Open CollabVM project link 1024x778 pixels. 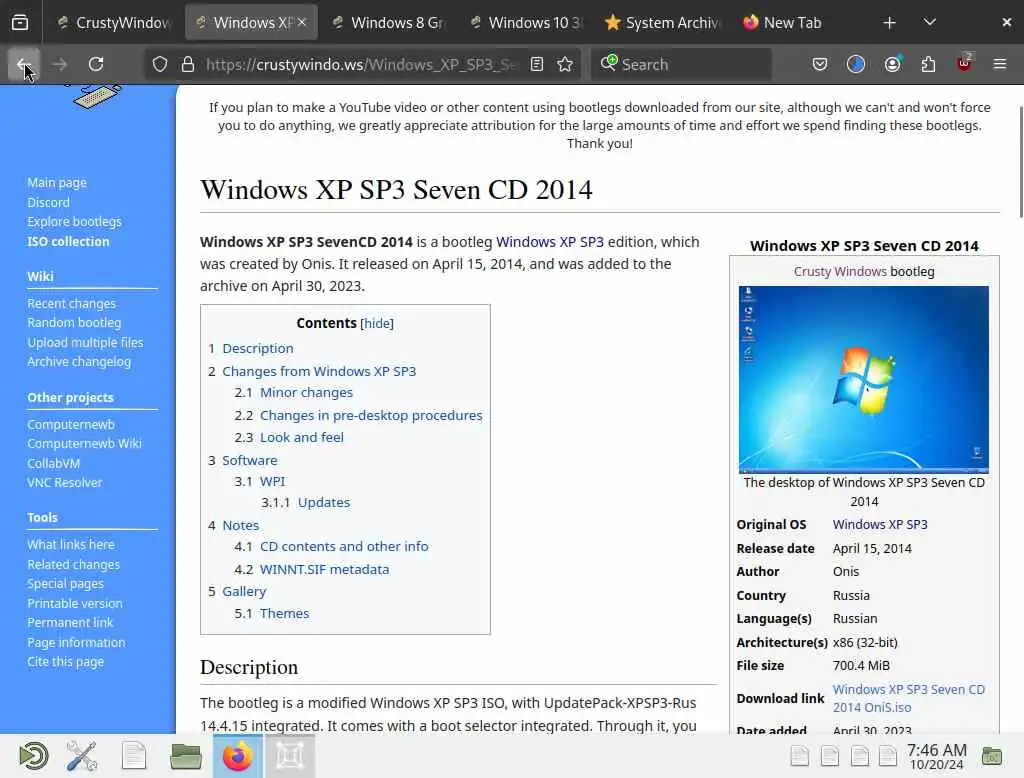click(x=54, y=463)
